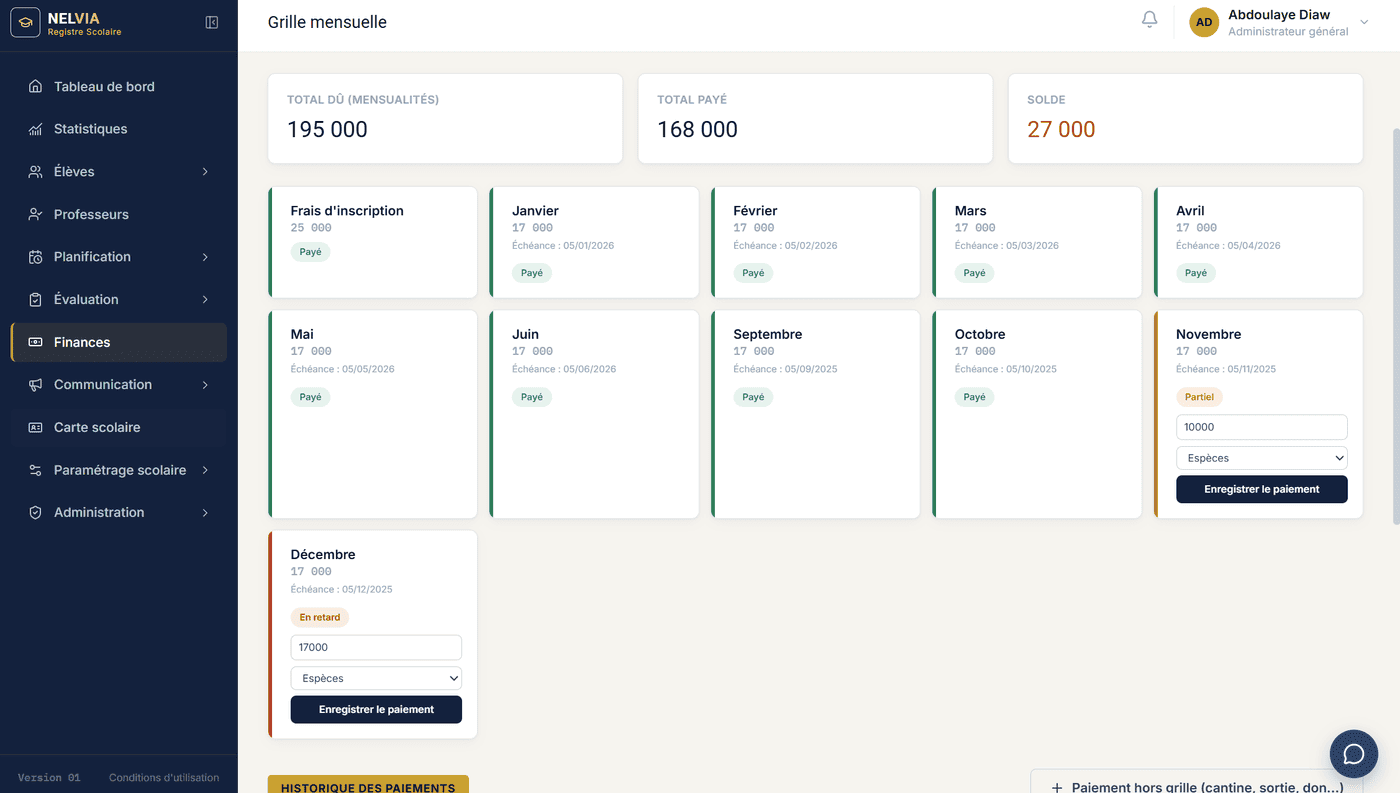Open Statistiques menu item
Screen dimensions: 1400x793
(118, 129)
